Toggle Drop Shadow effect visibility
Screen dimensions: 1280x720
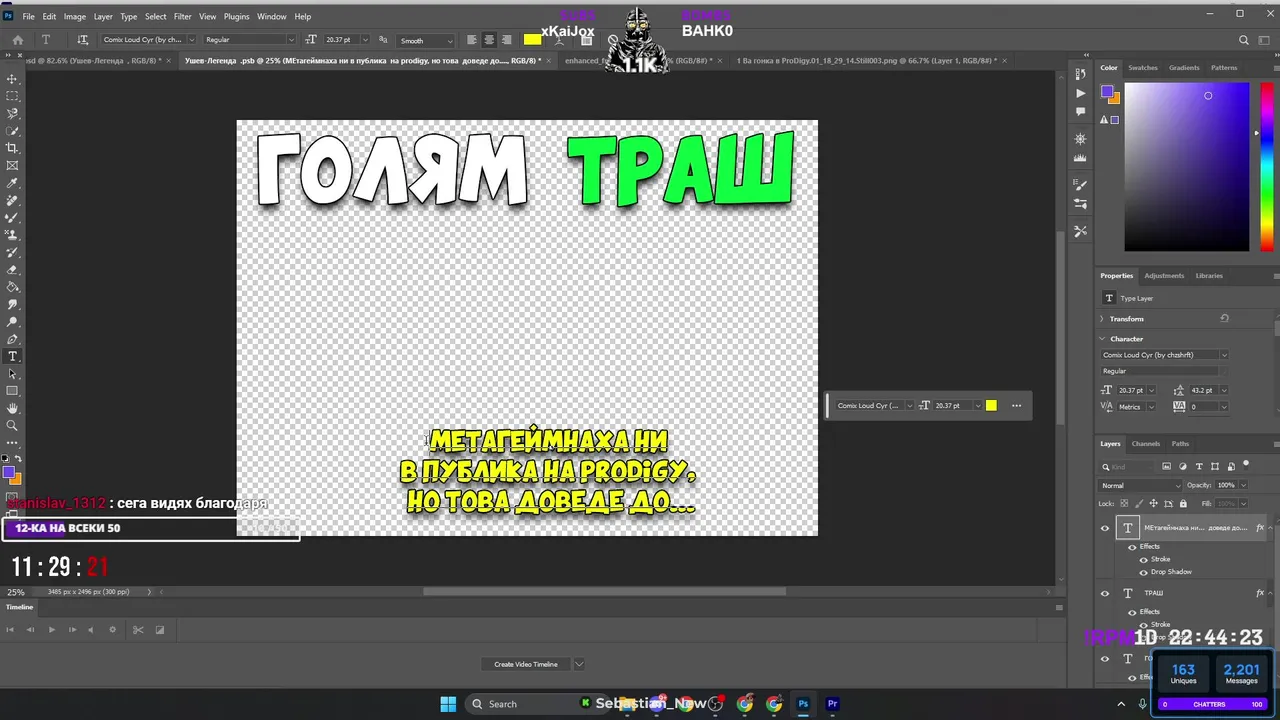[x=1144, y=572]
